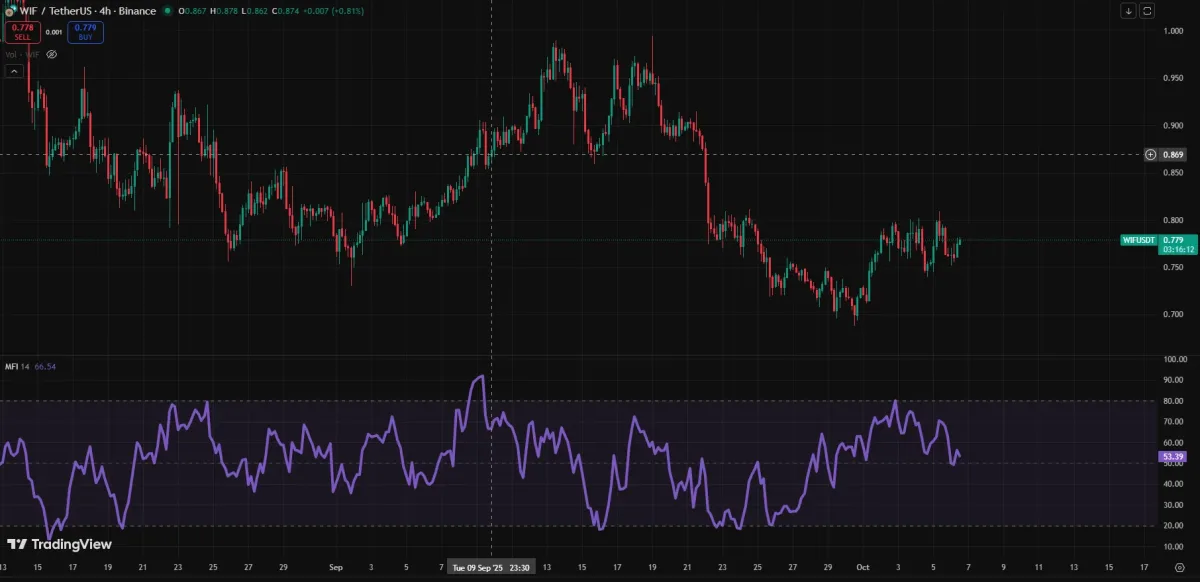This screenshot has height=582, width=1200.
Task: Click the L0.862 low value
Action: coord(254,11)
